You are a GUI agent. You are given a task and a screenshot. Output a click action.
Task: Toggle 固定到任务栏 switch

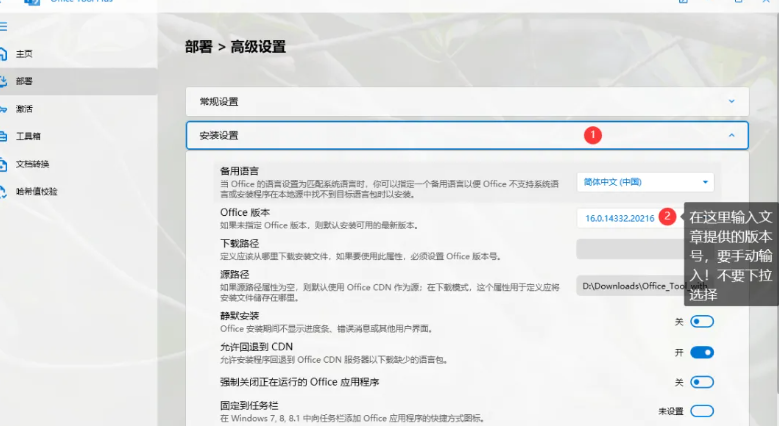[x=702, y=411]
